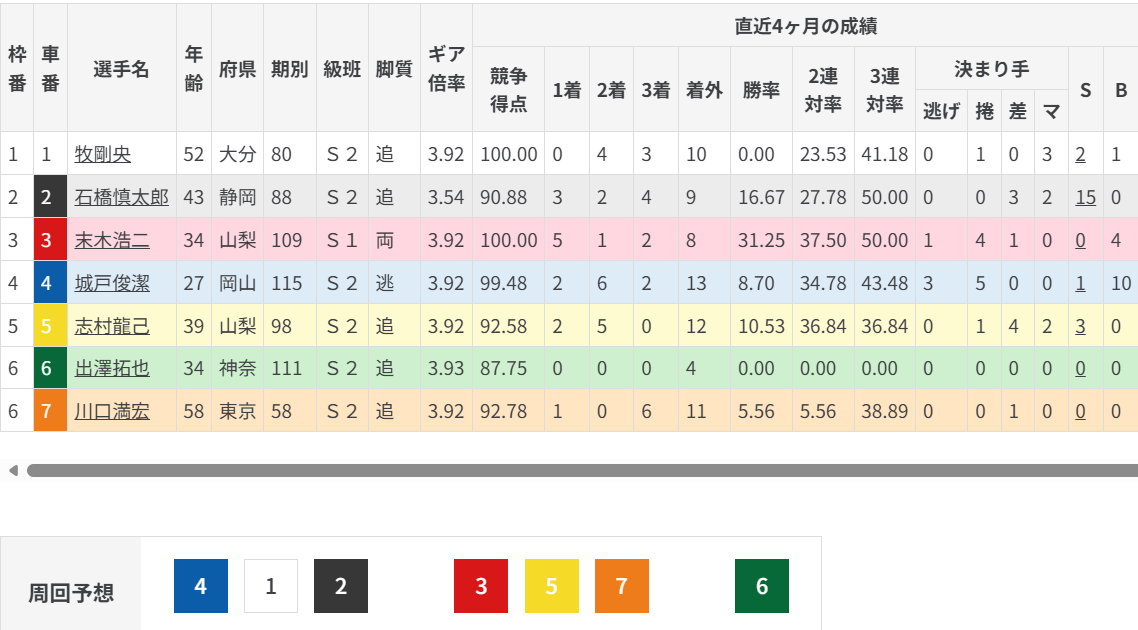Image resolution: width=1138 pixels, height=630 pixels.
Task: Click the orange number 7 prediction box
Action: (621, 586)
